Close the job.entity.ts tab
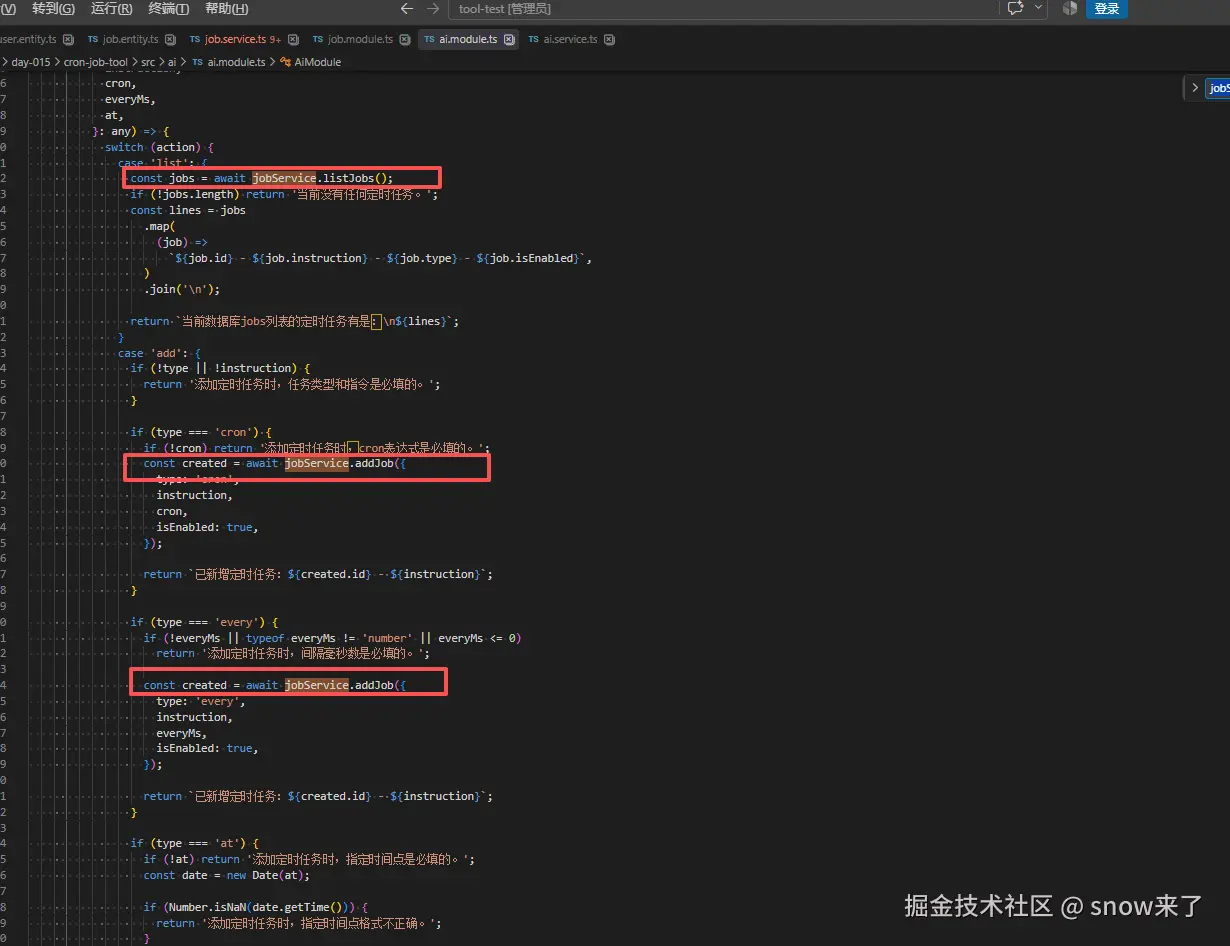The height and width of the screenshot is (946, 1230). [x=170, y=40]
